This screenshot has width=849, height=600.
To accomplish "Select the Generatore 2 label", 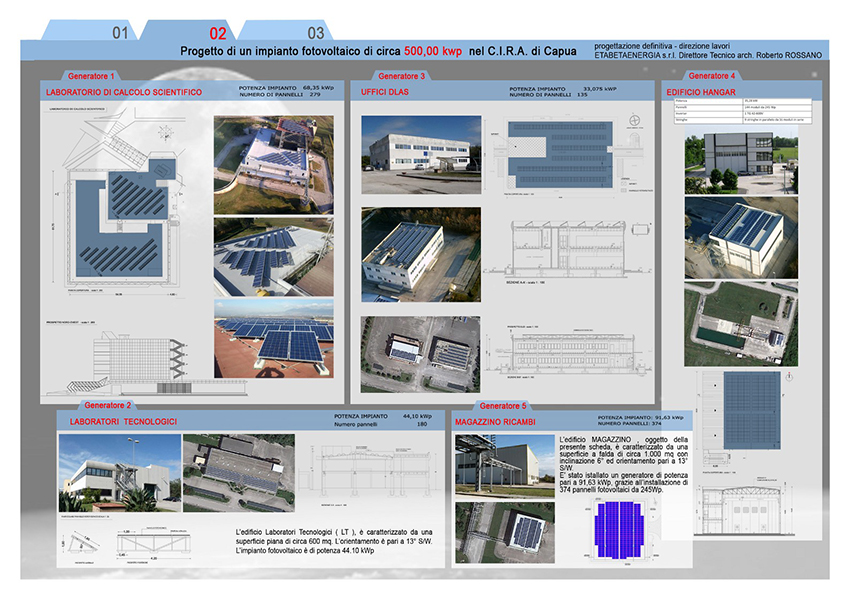I will 109,405.
